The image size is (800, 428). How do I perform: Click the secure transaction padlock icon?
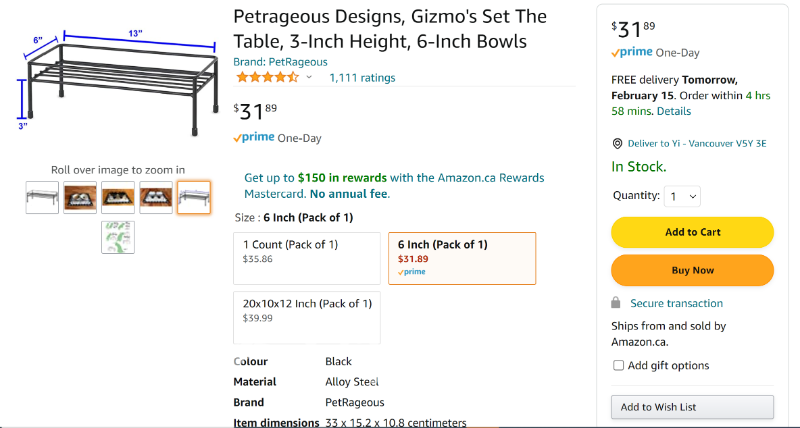click(617, 303)
